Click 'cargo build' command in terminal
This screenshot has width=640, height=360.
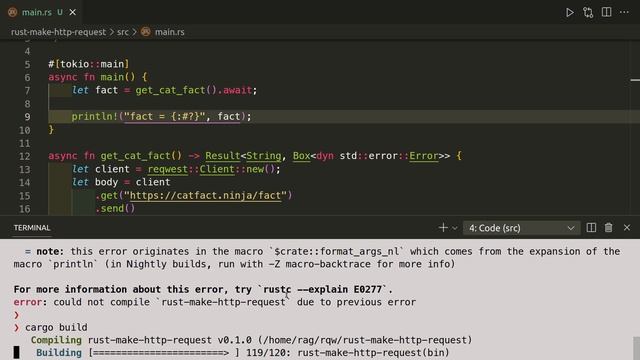[x=56, y=327]
